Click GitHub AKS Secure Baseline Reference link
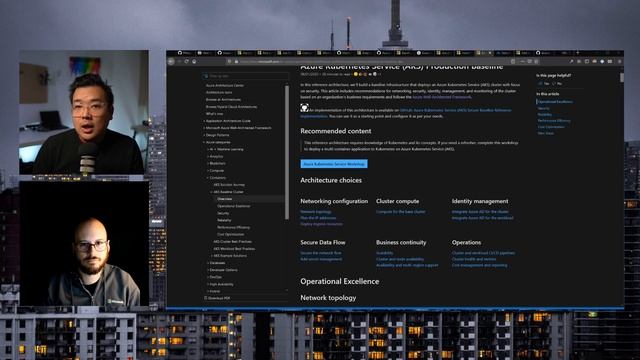 click(455, 110)
